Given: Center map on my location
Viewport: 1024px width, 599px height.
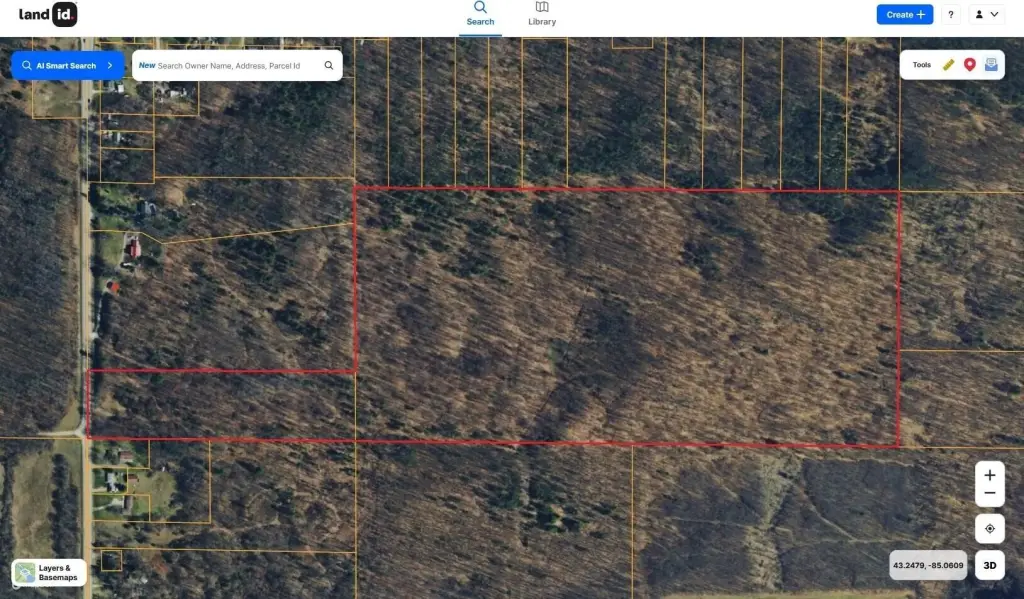Looking at the screenshot, I should 990,528.
